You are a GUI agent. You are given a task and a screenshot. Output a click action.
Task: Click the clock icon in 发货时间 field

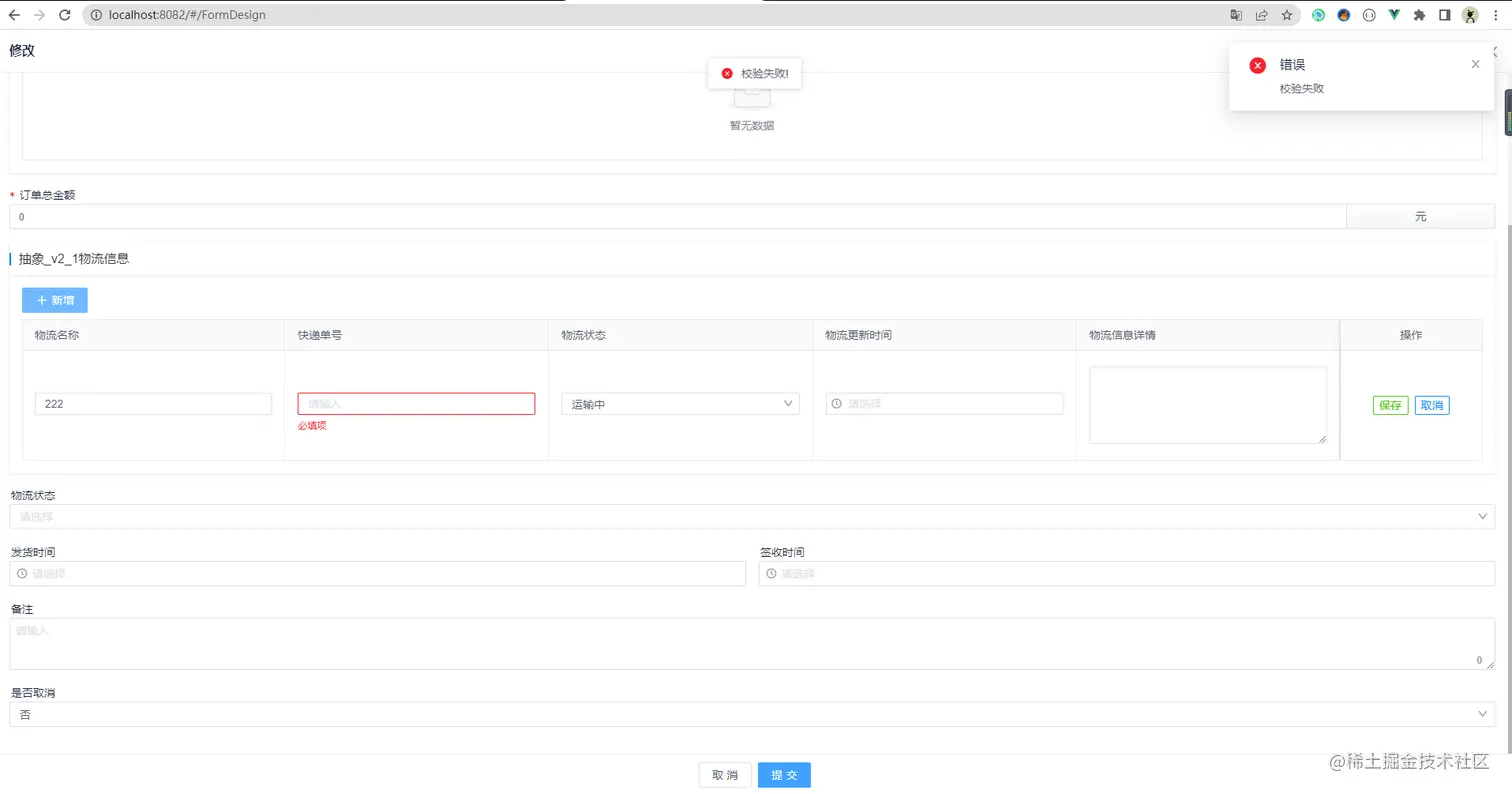(22, 574)
